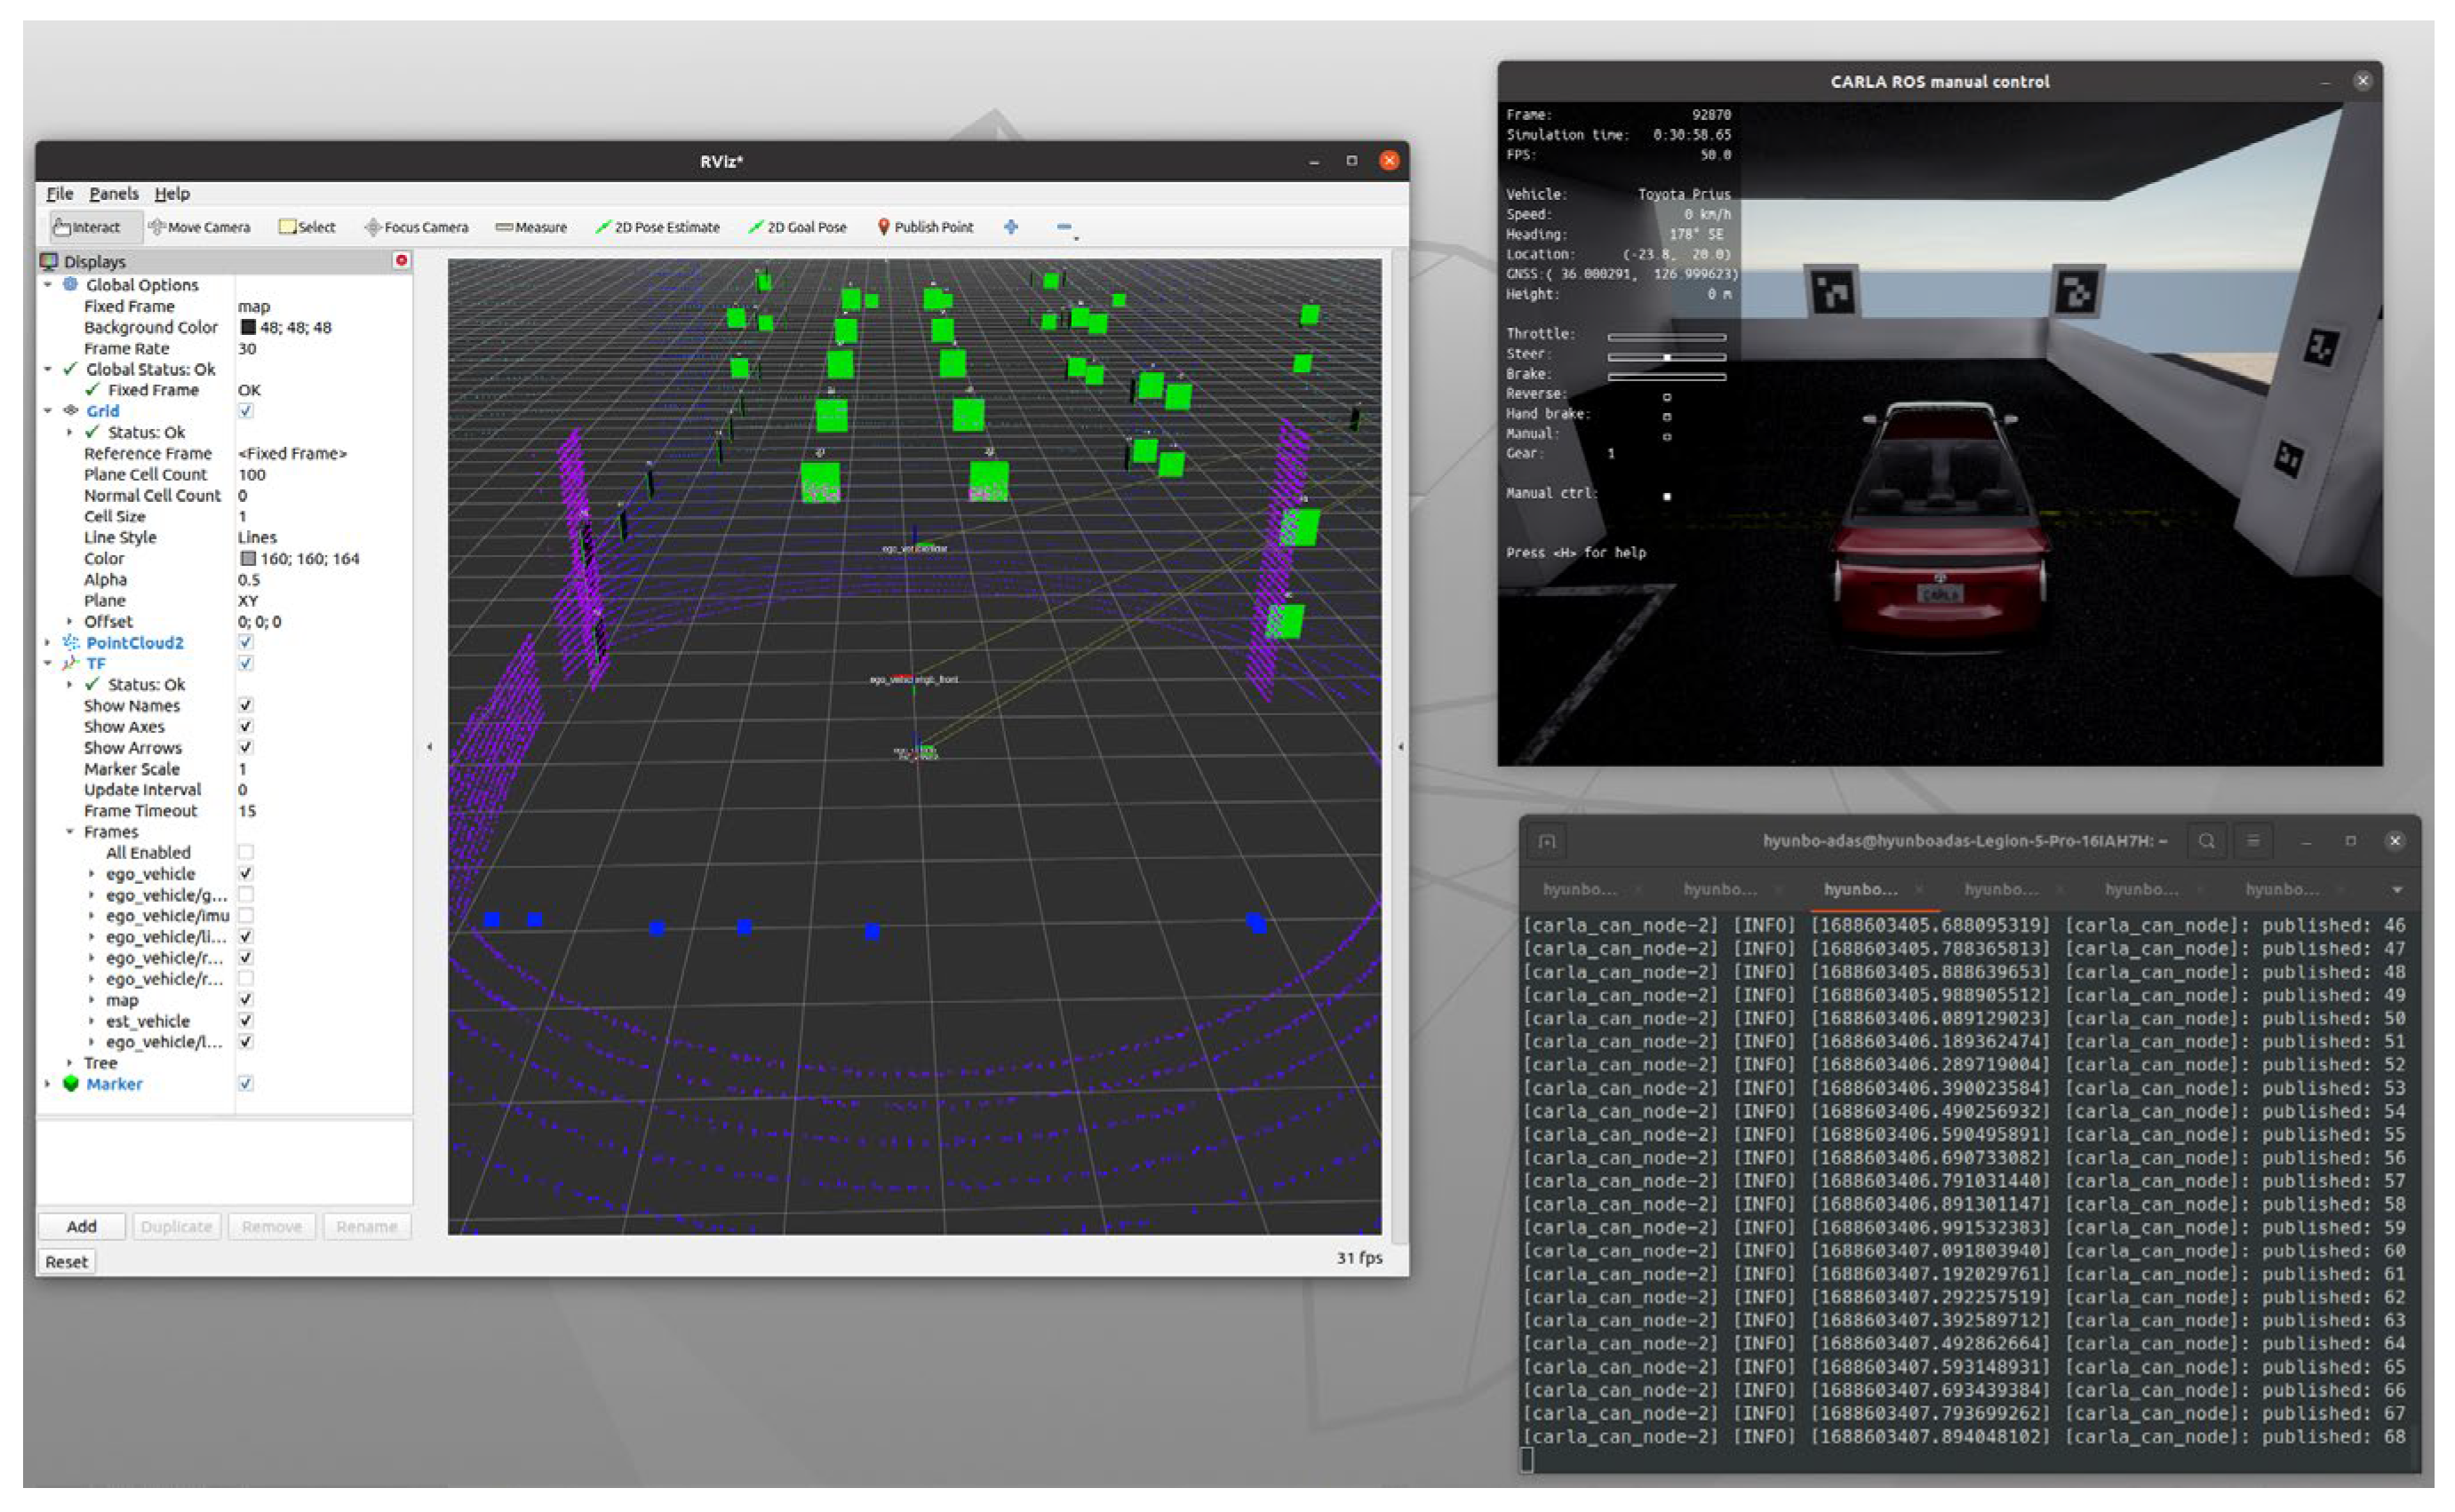Click the Grid Color swatch
This screenshot has height=1512, width=2455.
click(248, 558)
